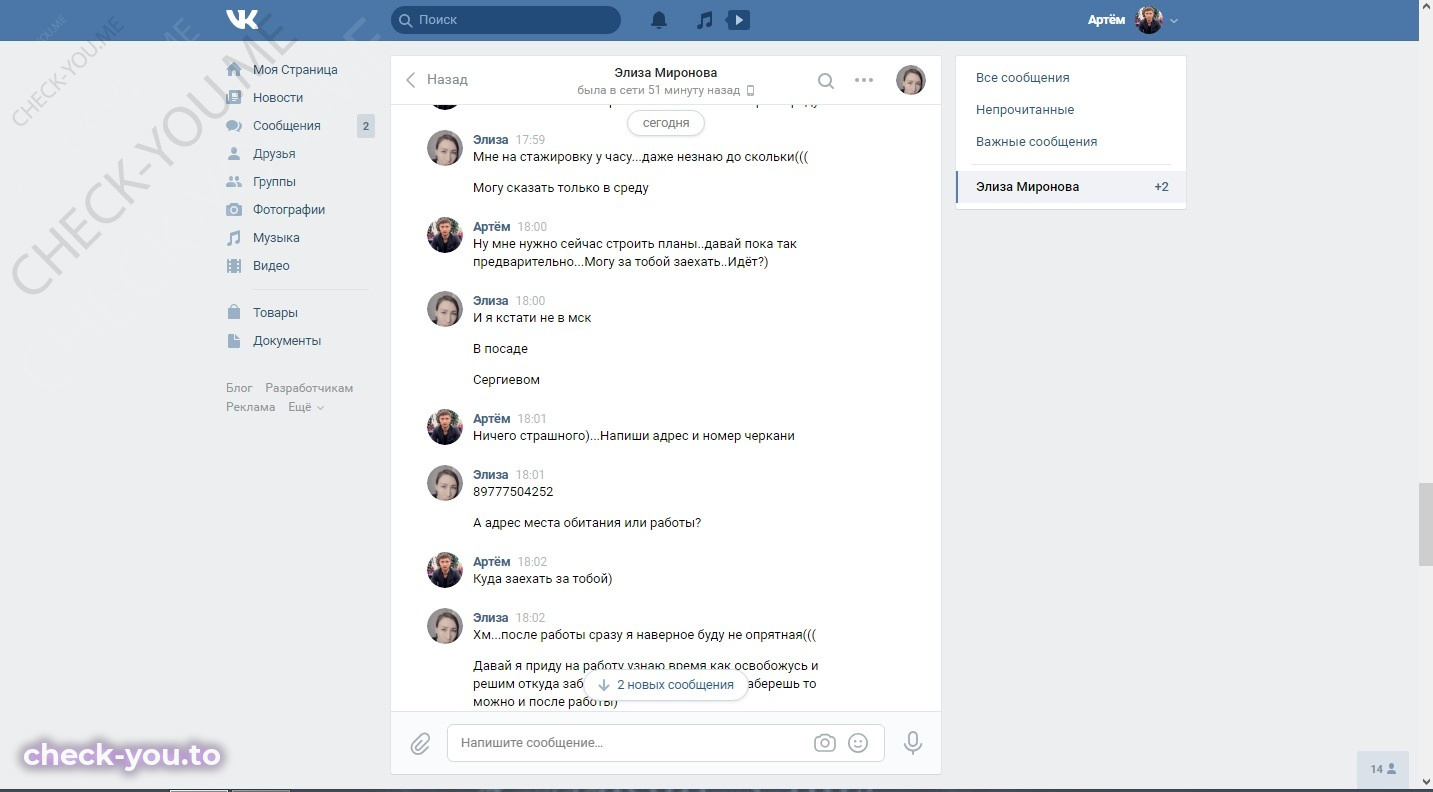
Task: Click the camera icon beside Фотографии
Action: coord(234,210)
